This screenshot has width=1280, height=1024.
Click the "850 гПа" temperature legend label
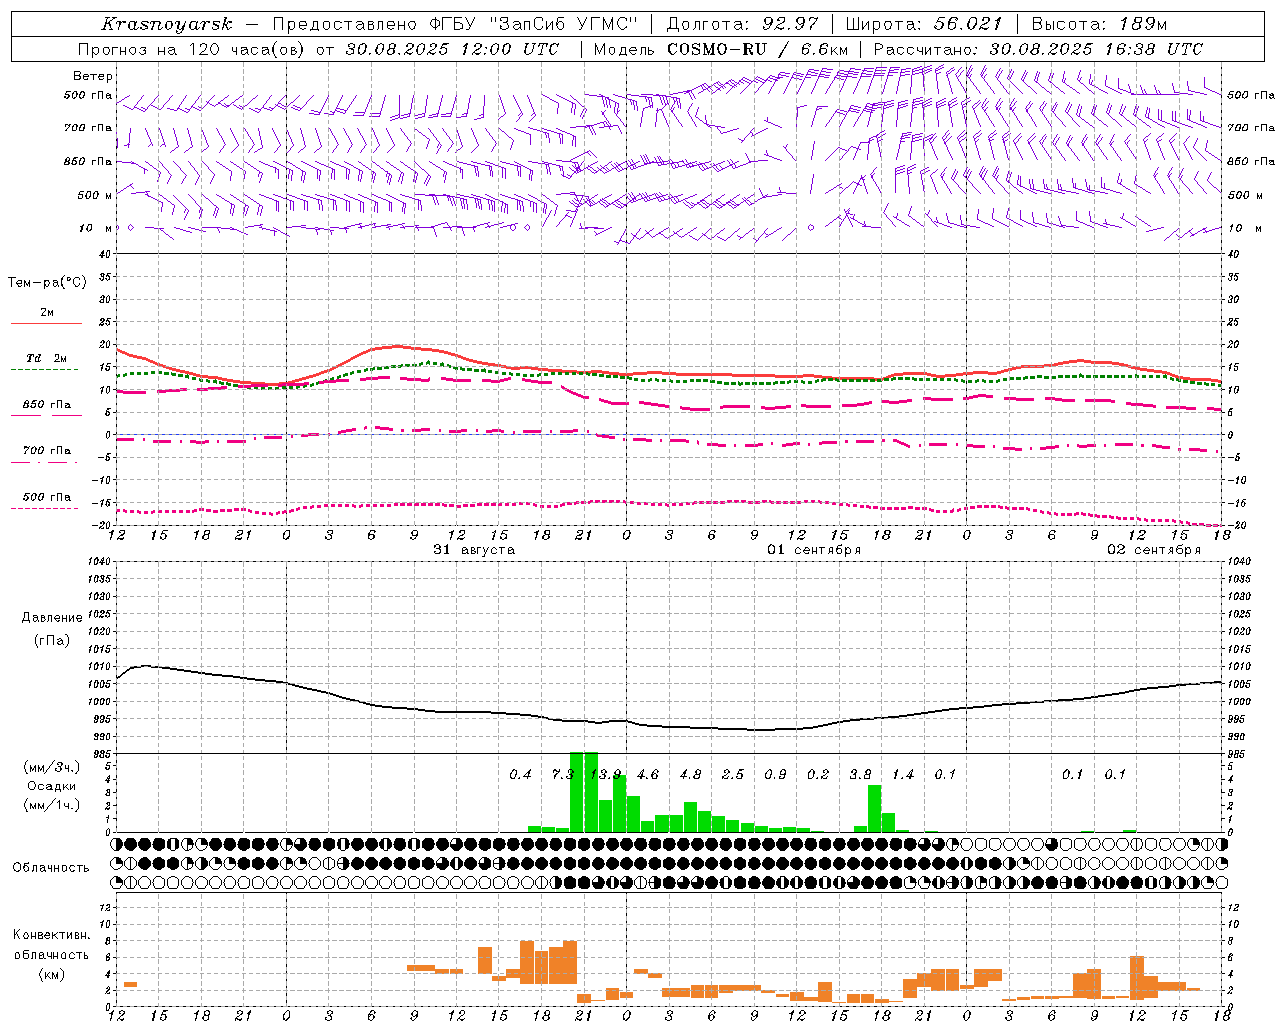[x=47, y=405]
